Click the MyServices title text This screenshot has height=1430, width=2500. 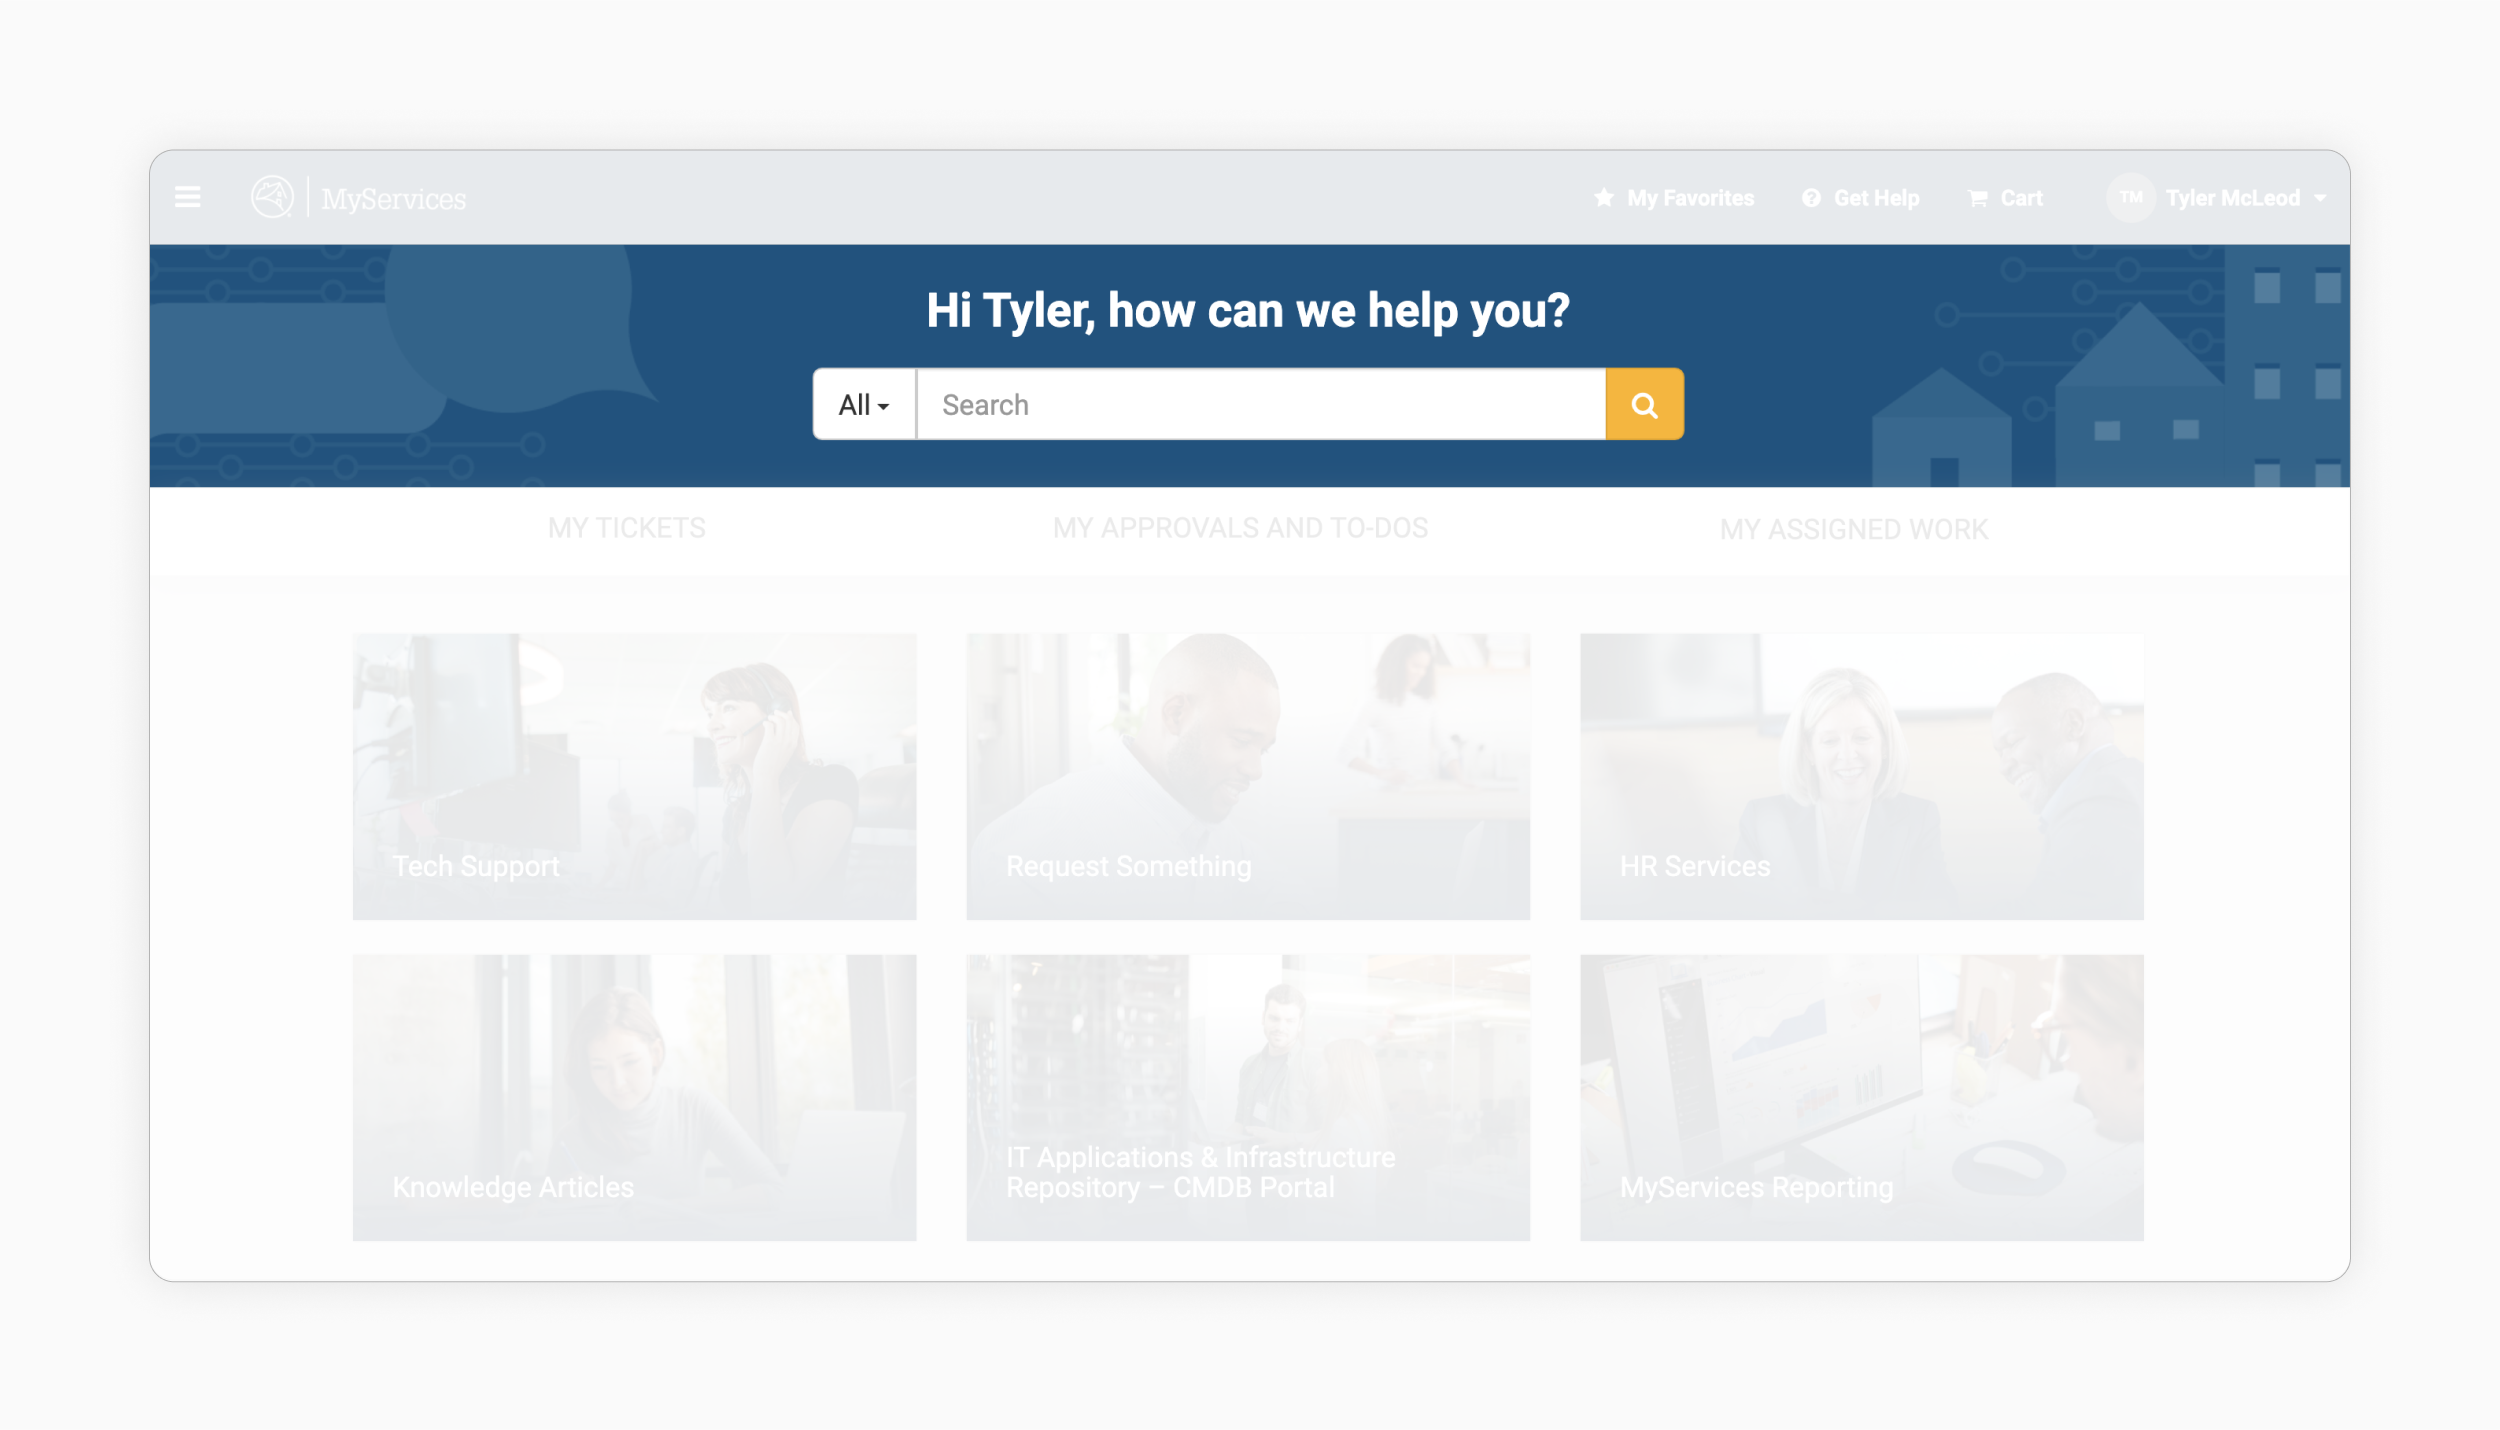[x=393, y=199]
